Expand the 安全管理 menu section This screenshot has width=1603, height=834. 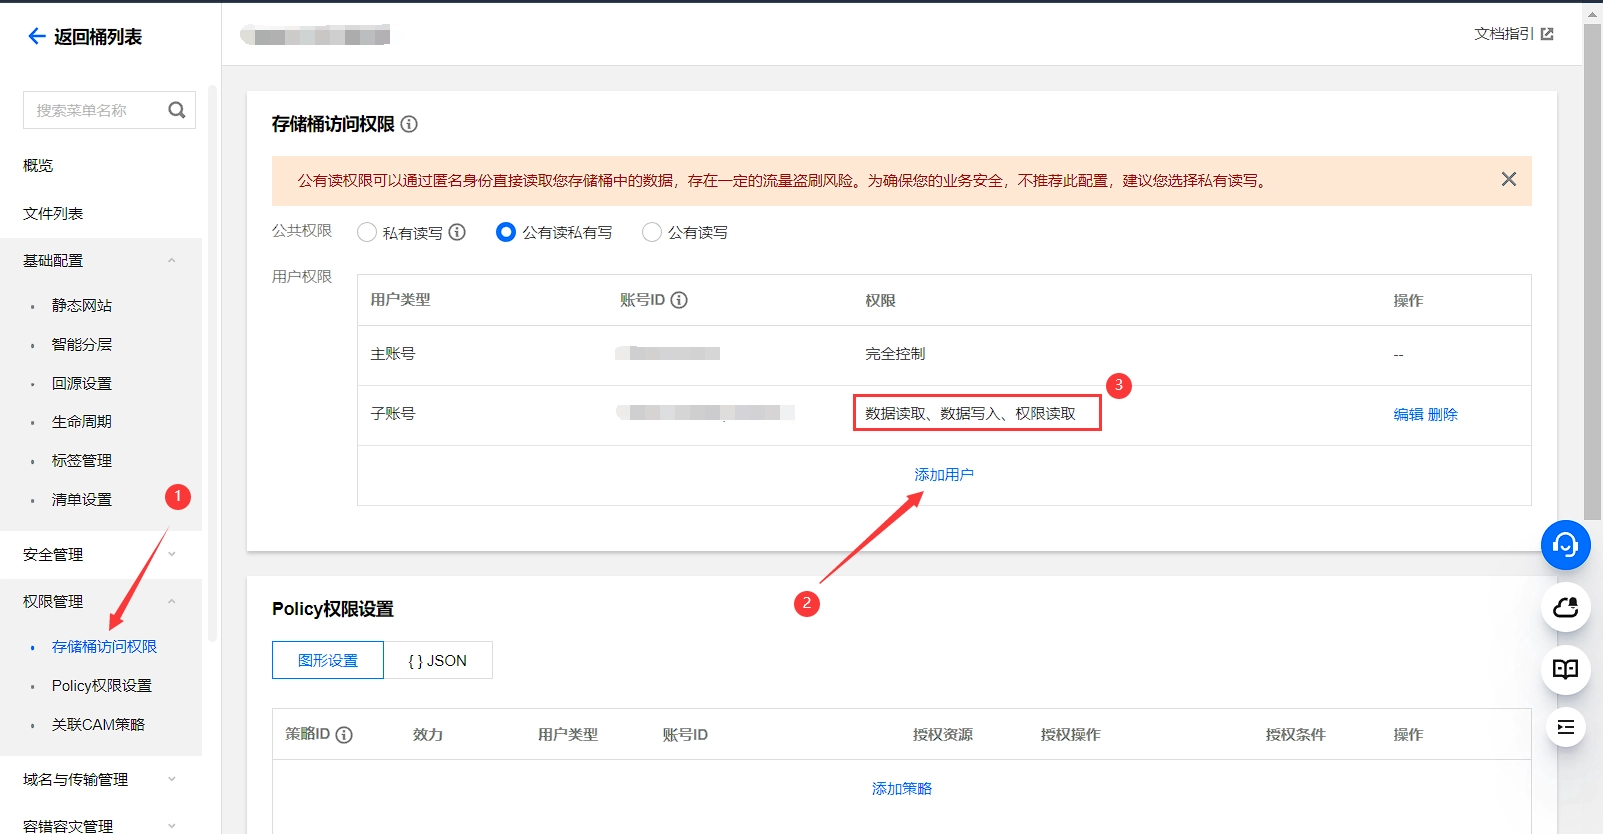pyautogui.click(x=172, y=554)
